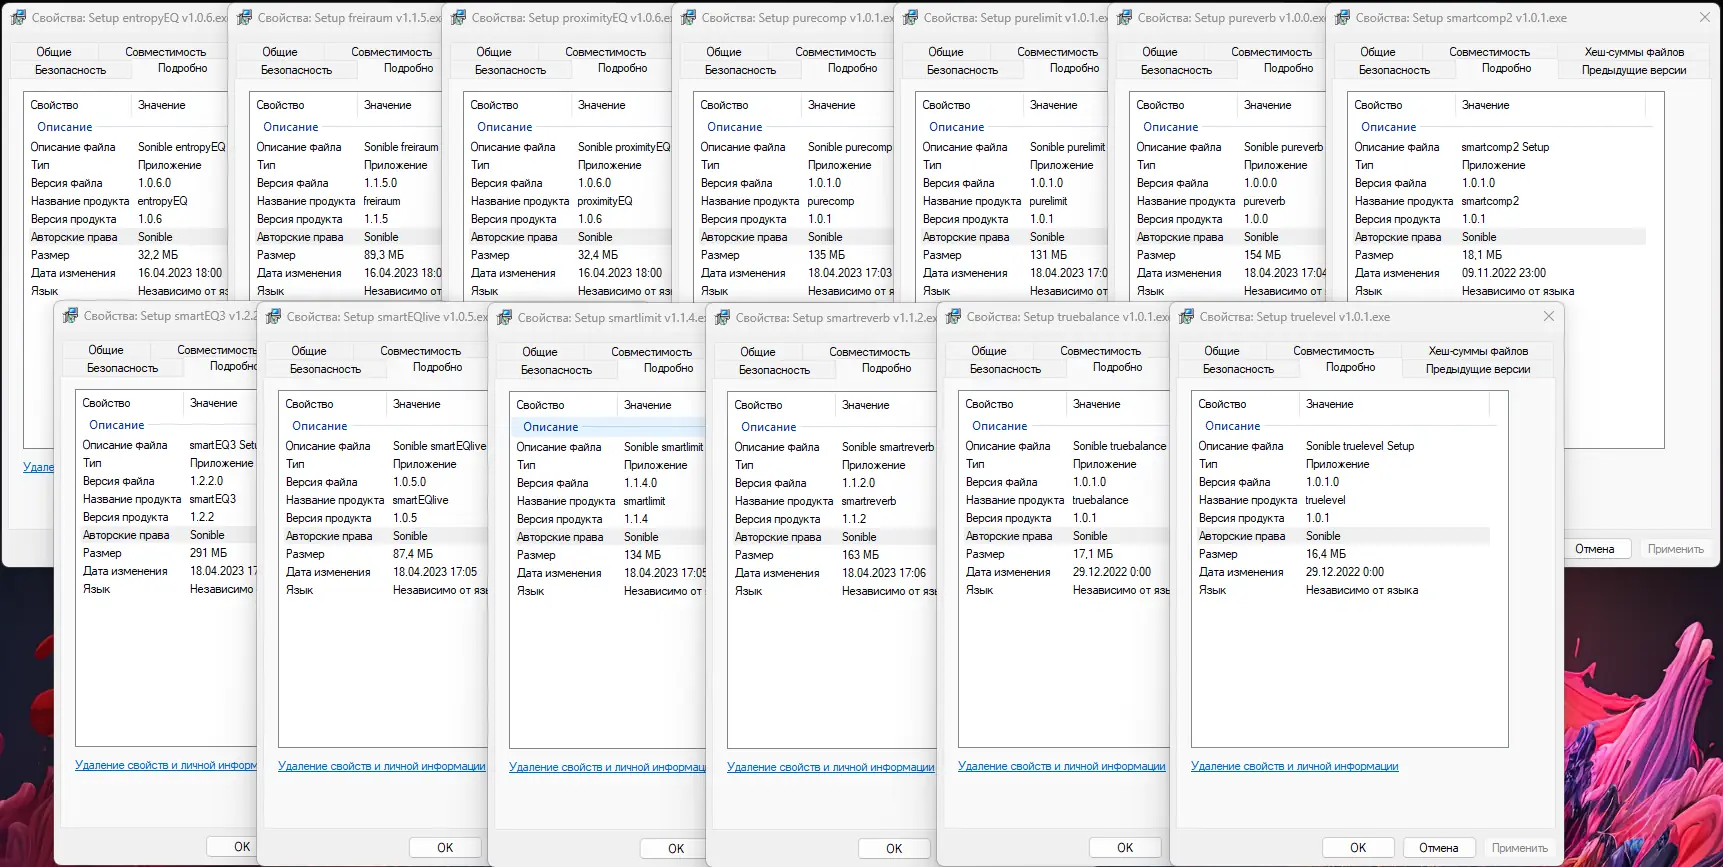
Task: Click the smartEQlive properties window title icon
Action: coord(273,317)
